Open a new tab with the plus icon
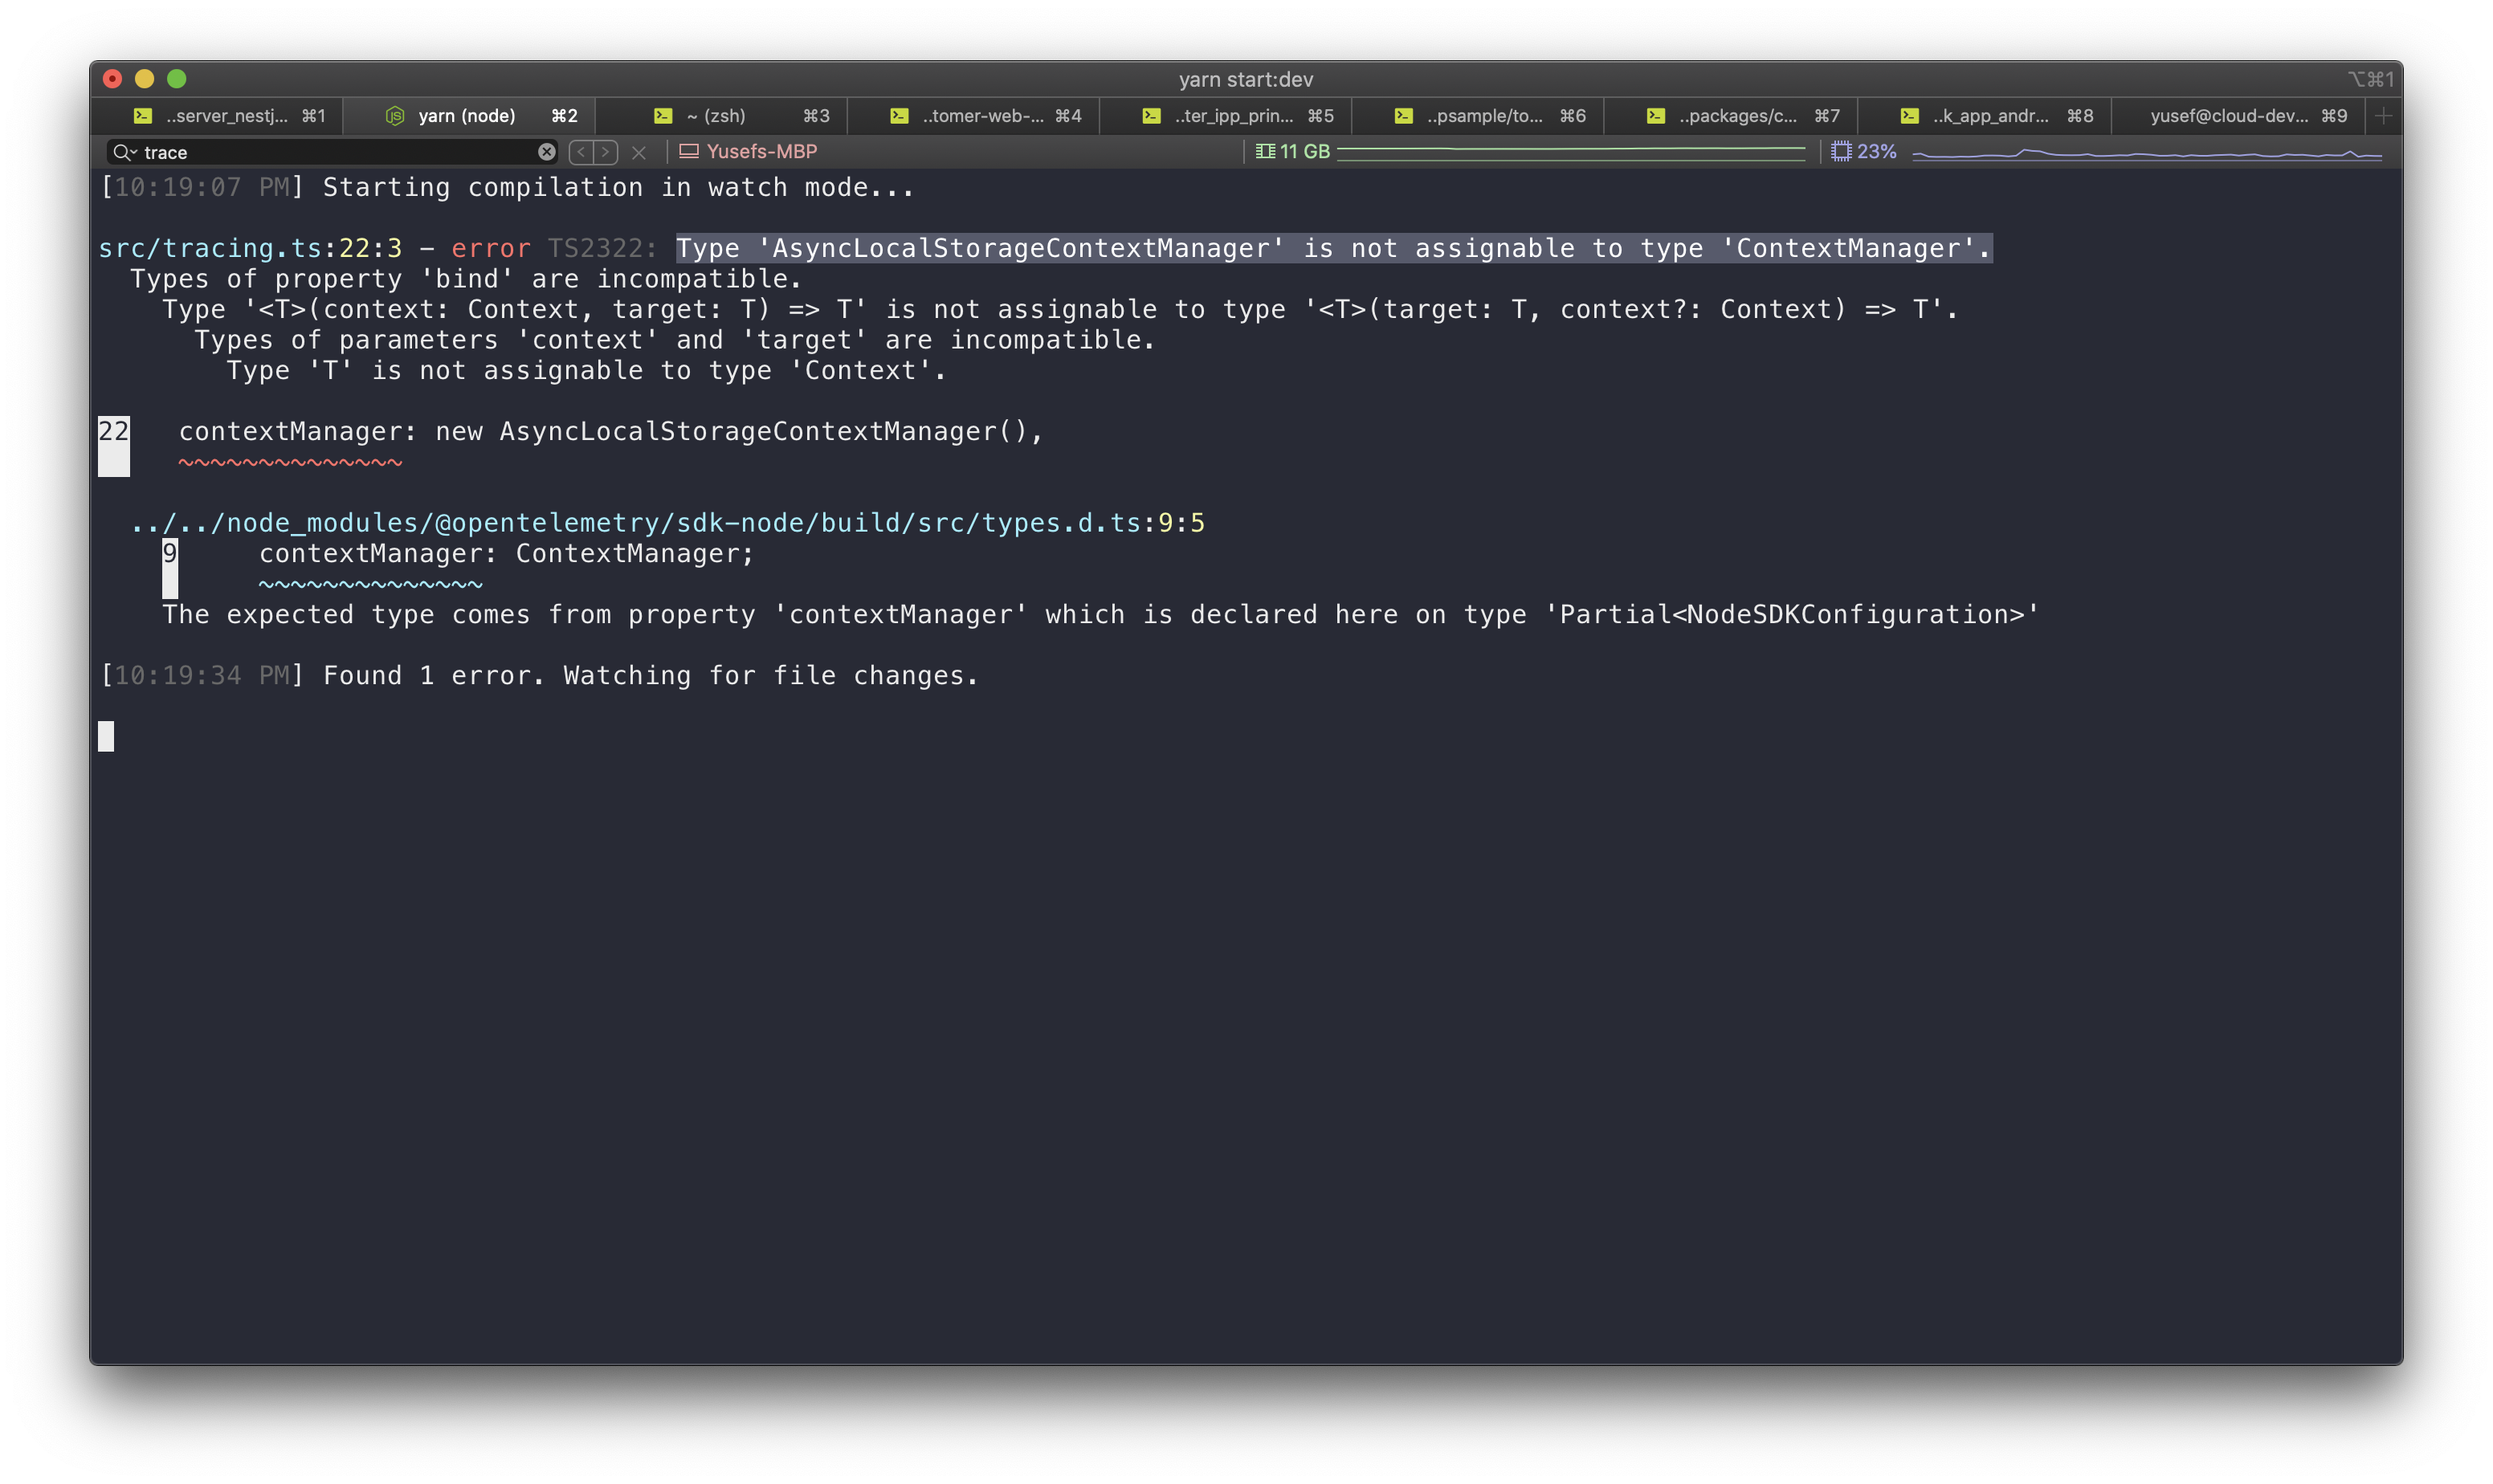Screen dimensions: 2493x1484 [x=2384, y=115]
